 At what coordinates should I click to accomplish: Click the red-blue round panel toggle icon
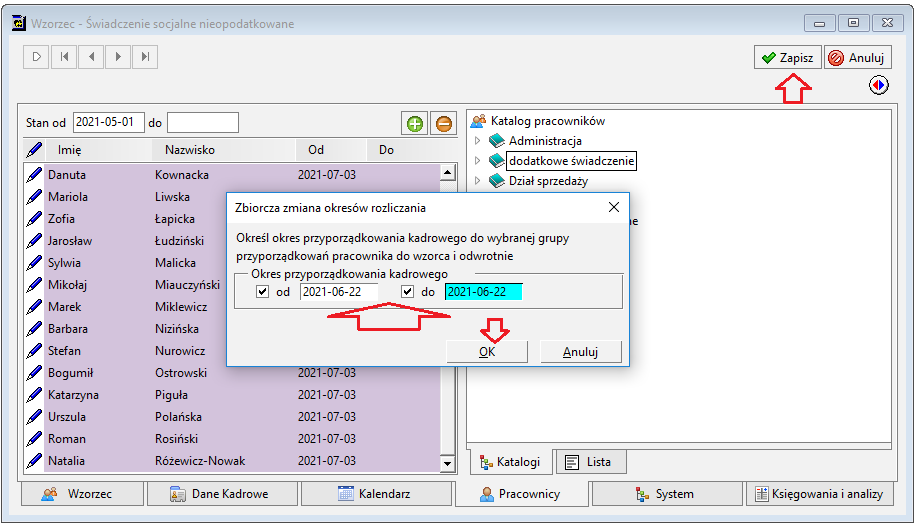tap(878, 85)
